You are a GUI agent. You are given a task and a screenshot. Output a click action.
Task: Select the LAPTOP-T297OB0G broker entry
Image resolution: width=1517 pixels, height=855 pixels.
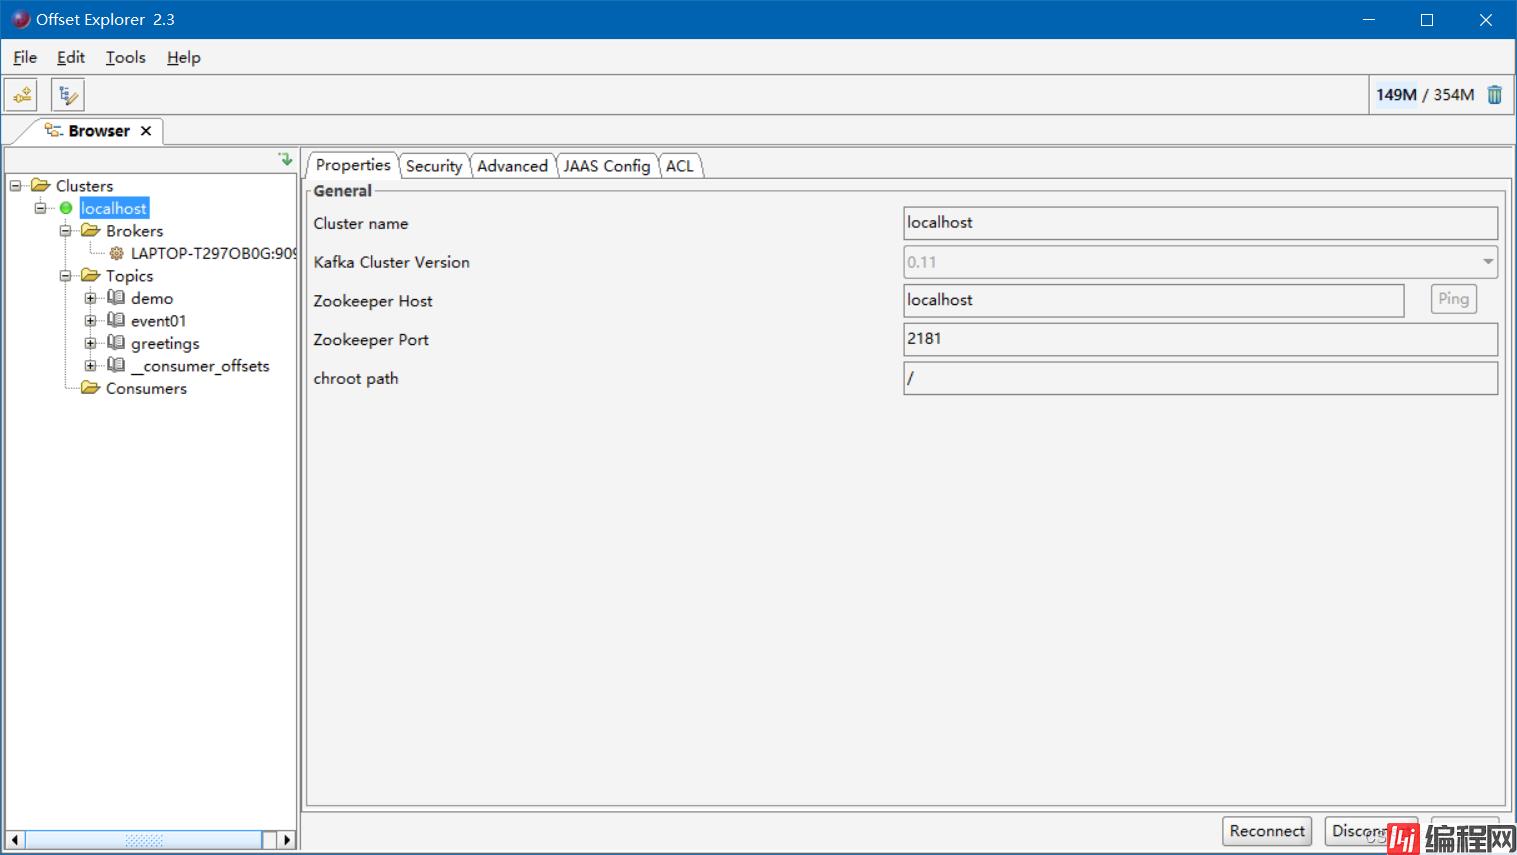(x=213, y=253)
